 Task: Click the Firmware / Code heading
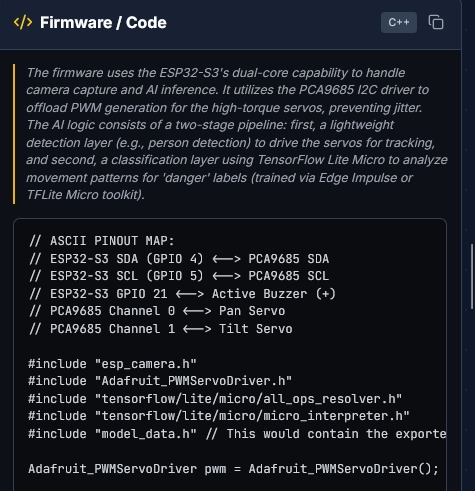coord(103,23)
